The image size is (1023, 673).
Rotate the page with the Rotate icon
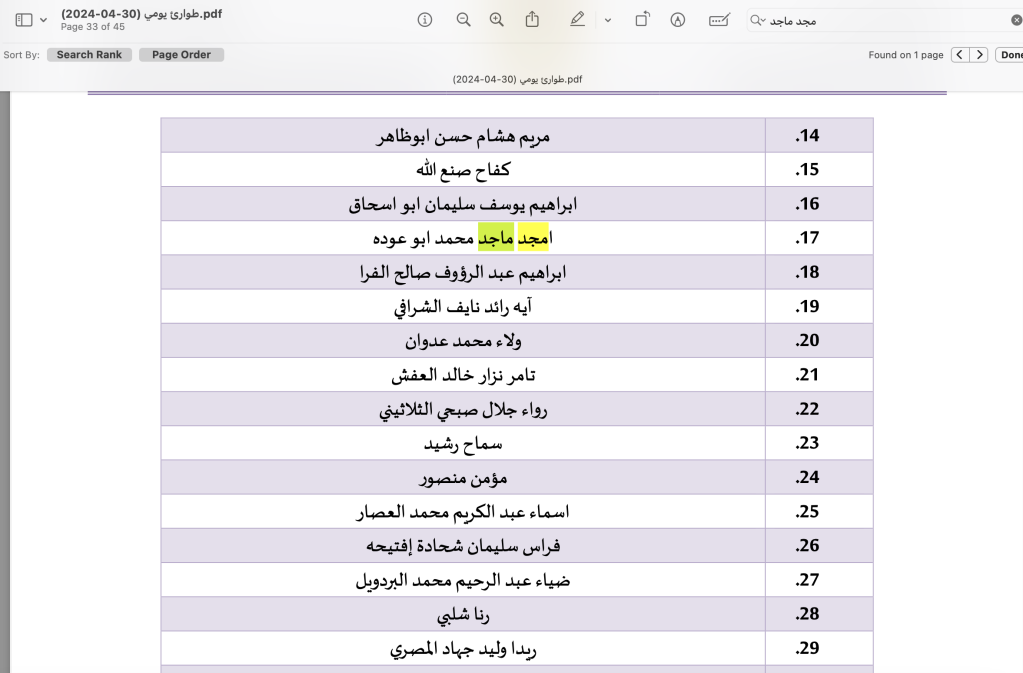642,20
